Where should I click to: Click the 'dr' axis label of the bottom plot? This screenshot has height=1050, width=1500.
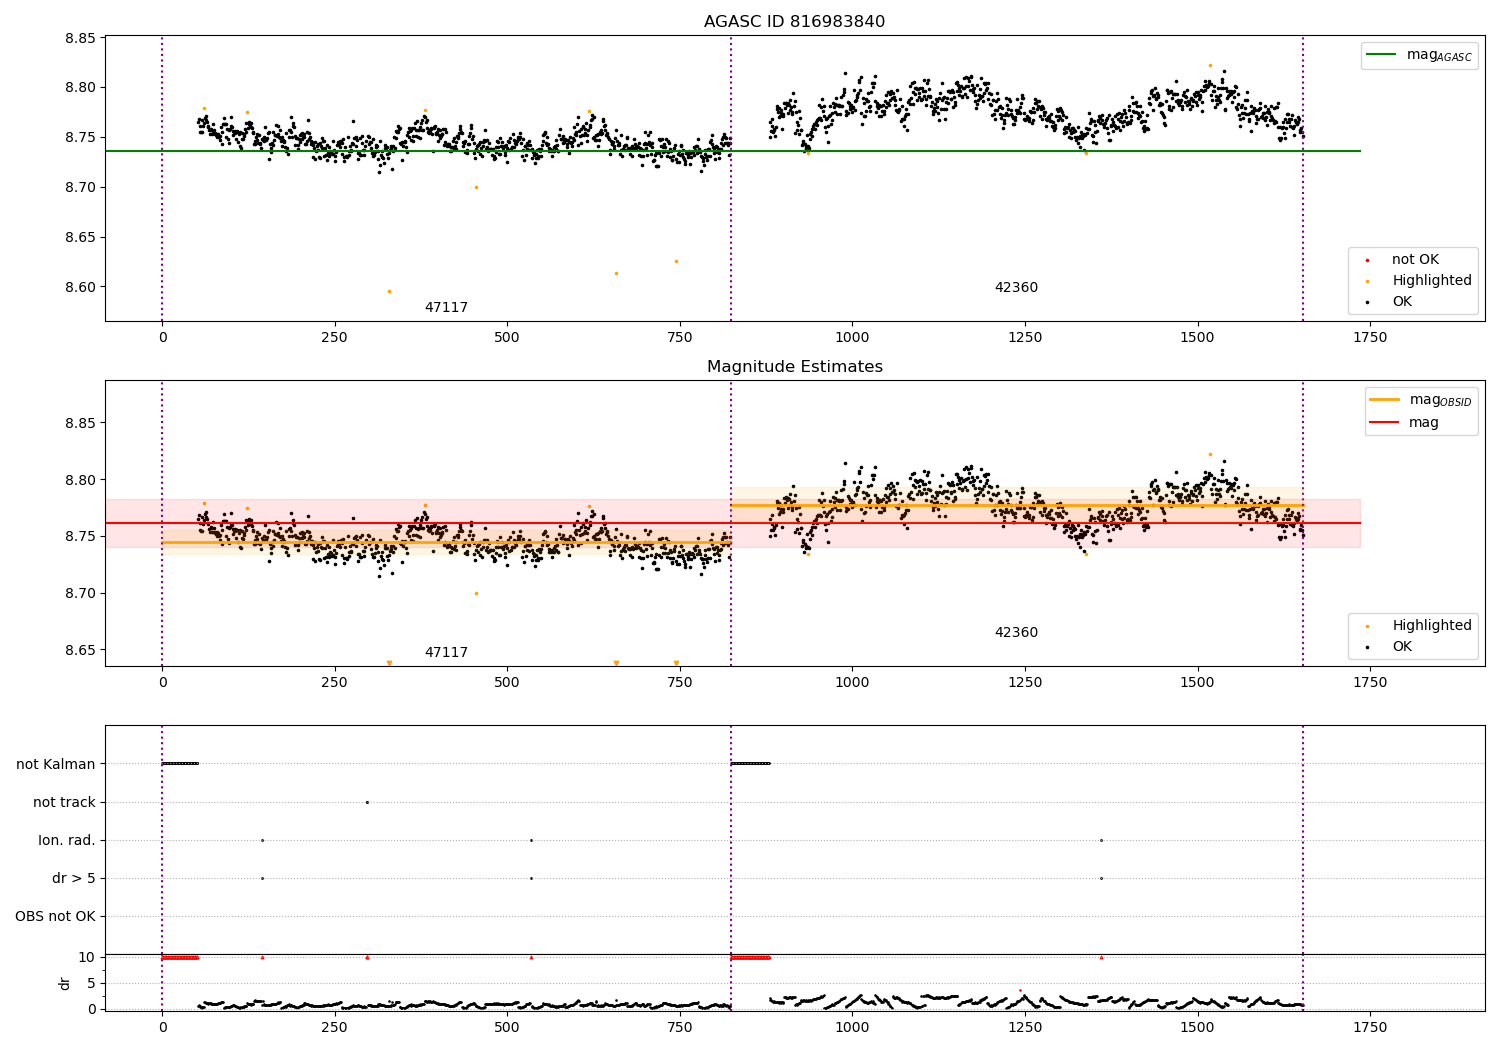65,983
